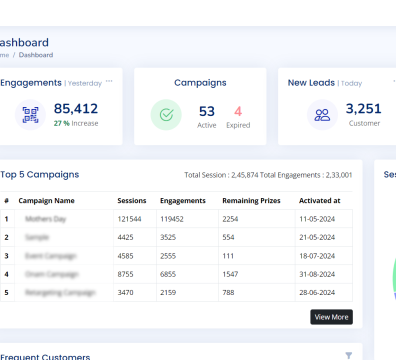Image resolution: width=396 pixels, height=360 pixels.
Task: Select sessions value 3470
Action: [x=125, y=293]
